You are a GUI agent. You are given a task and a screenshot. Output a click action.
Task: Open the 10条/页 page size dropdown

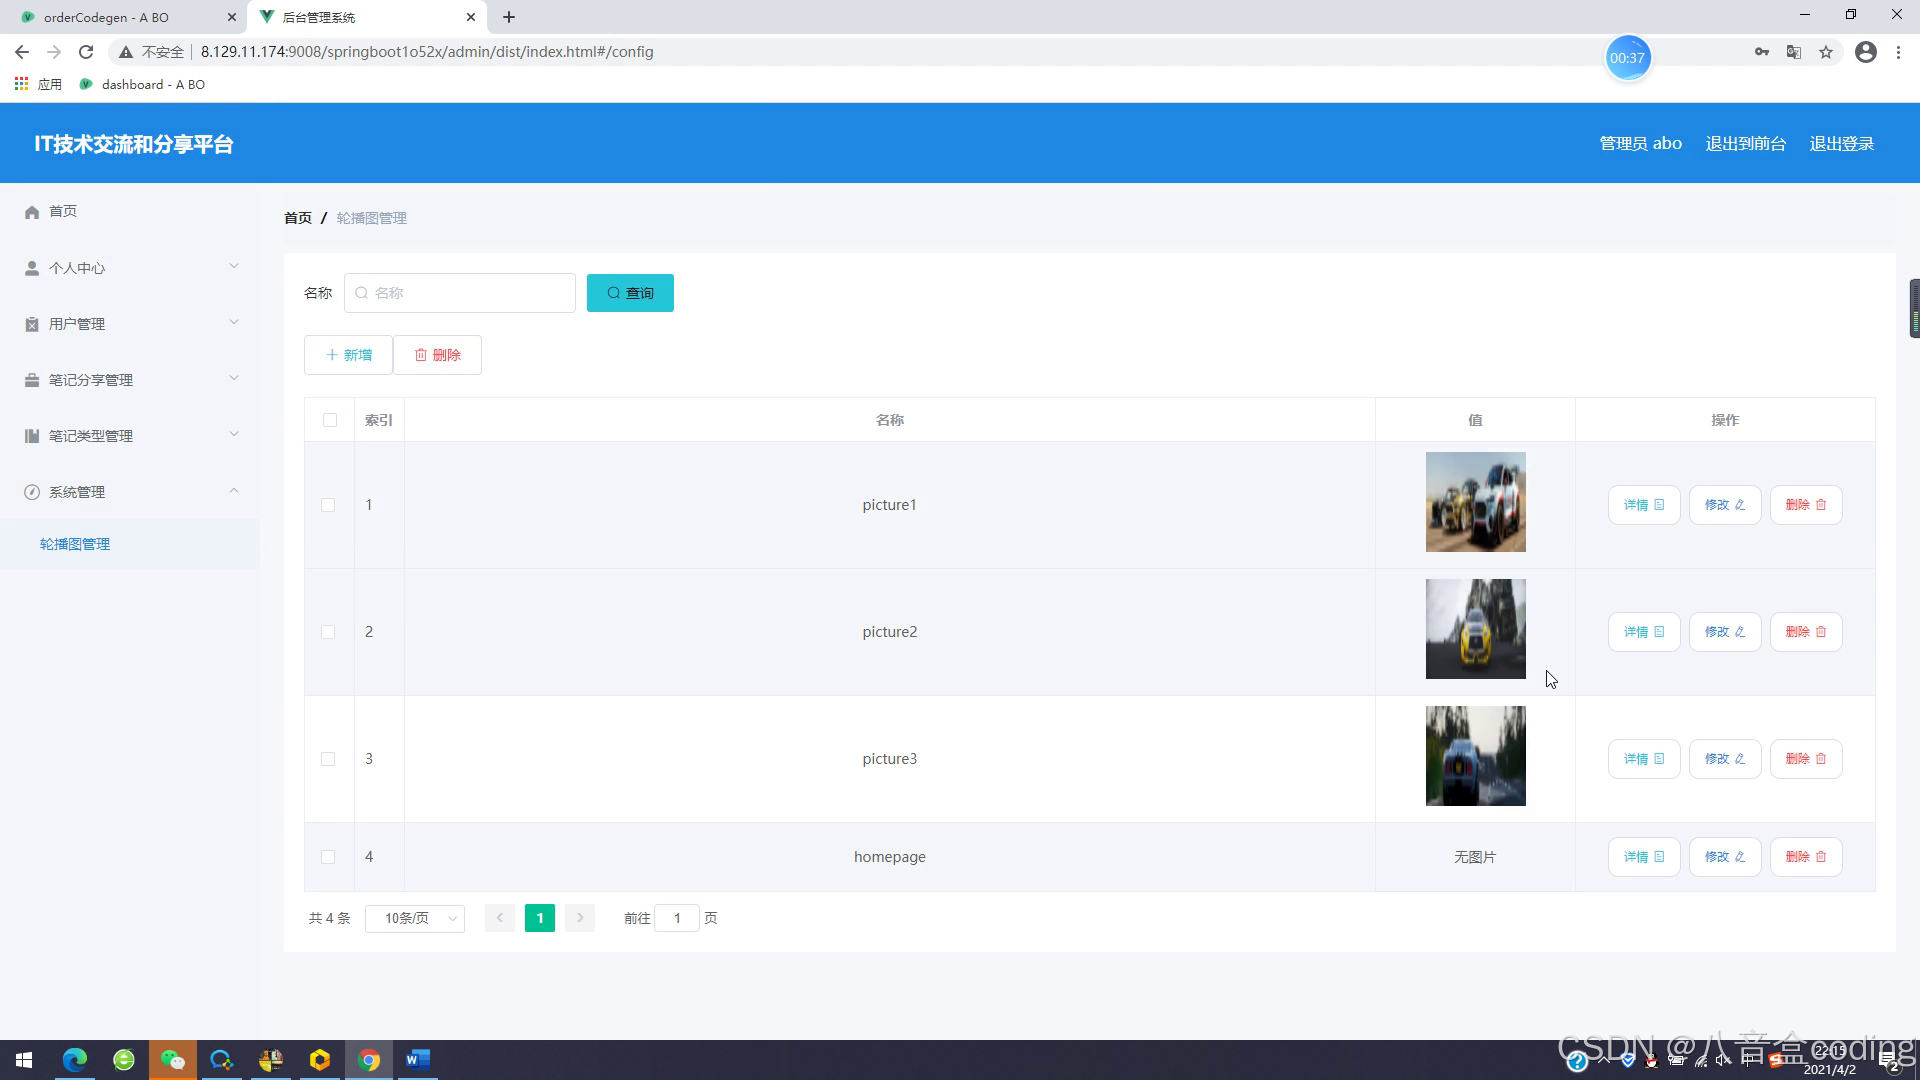click(x=415, y=918)
